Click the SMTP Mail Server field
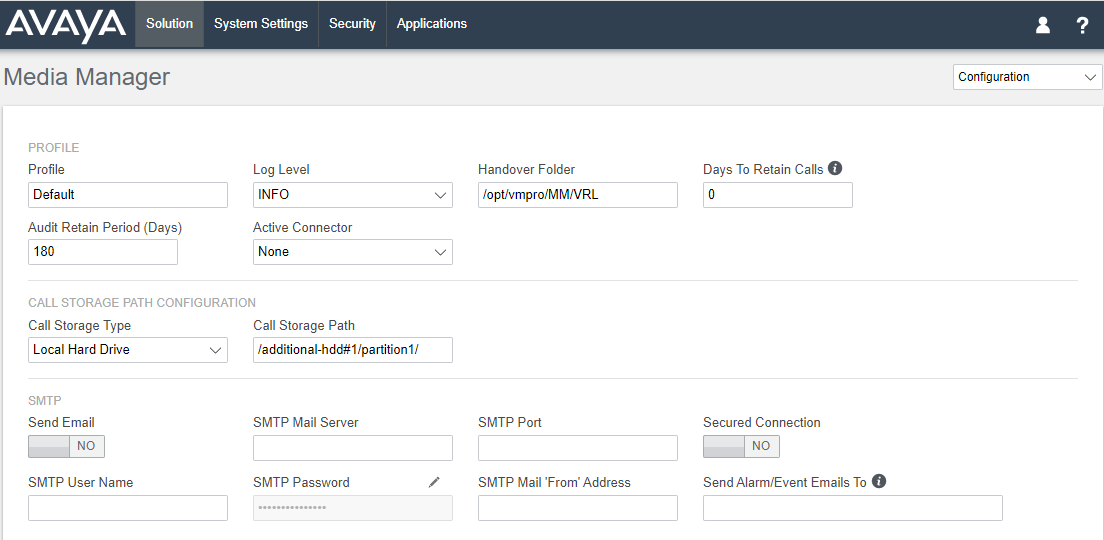 click(353, 448)
